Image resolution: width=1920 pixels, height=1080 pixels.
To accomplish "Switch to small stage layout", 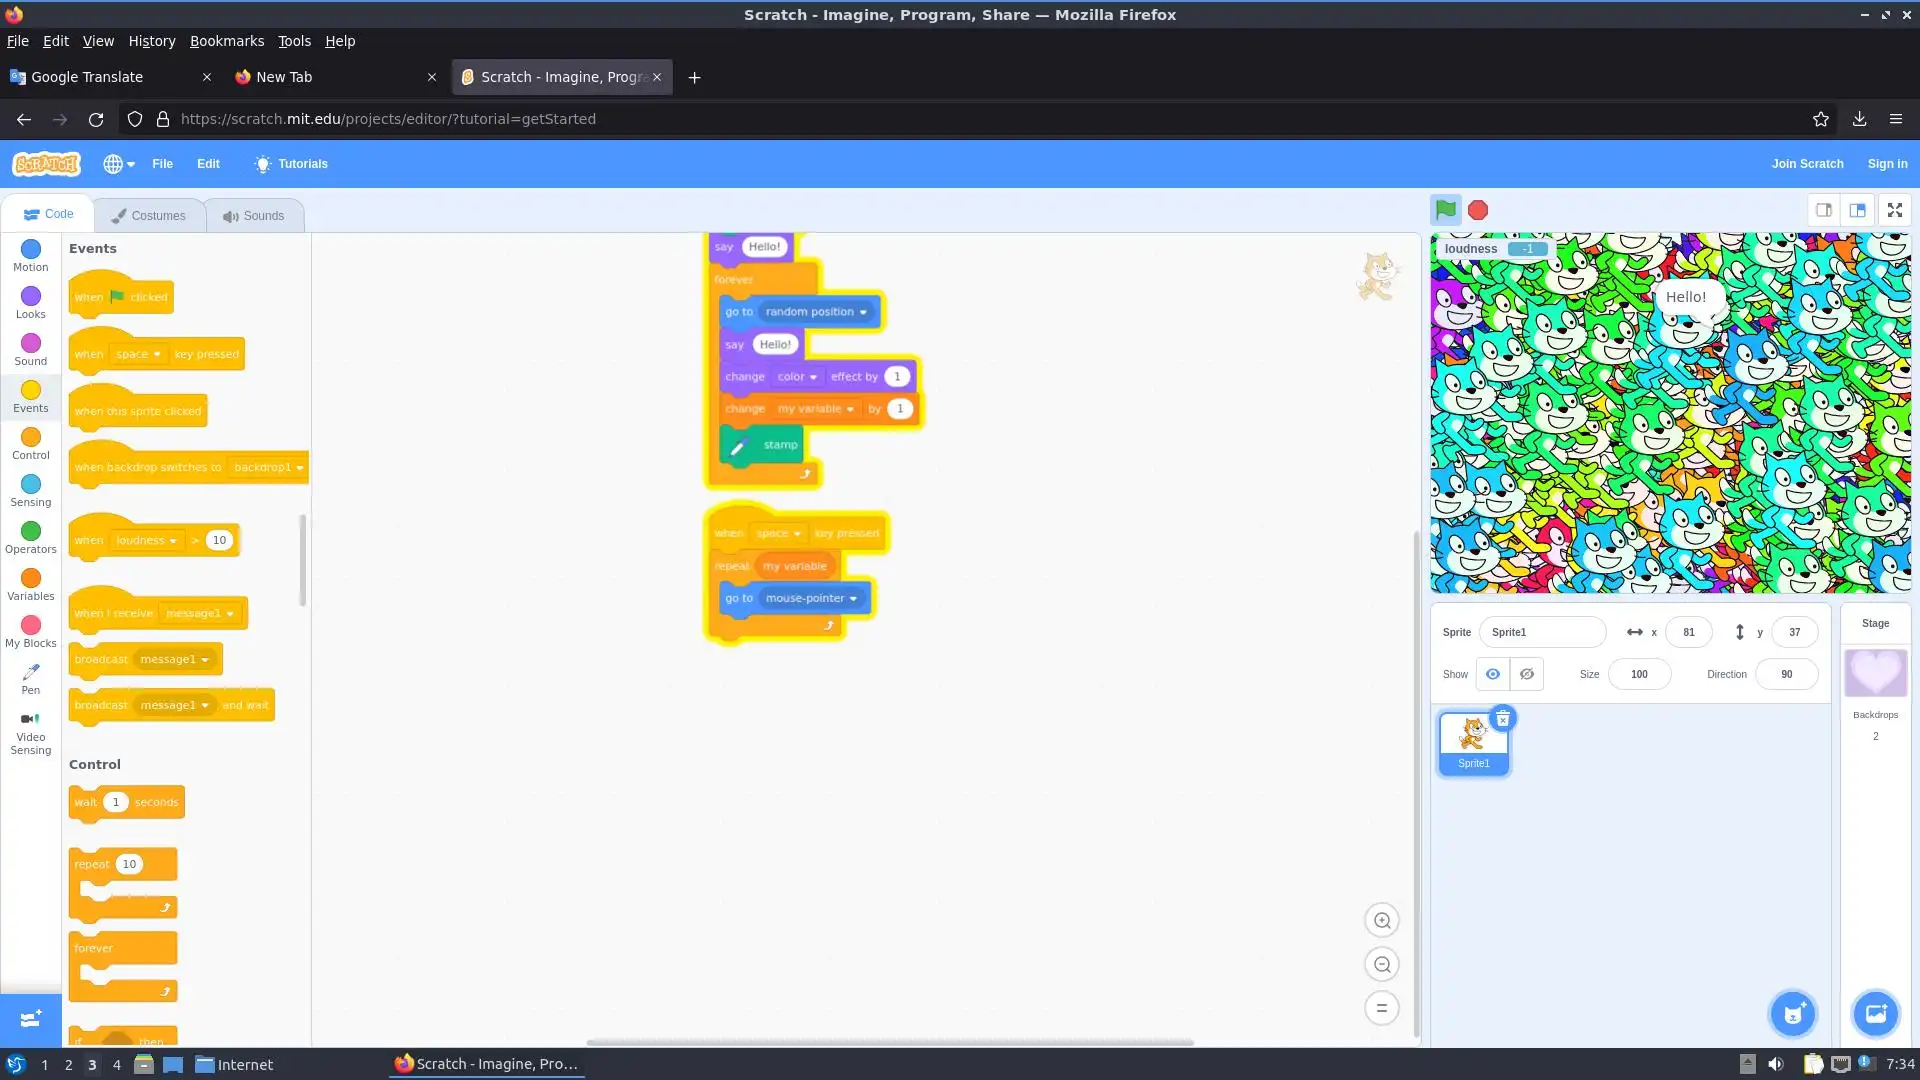I will [1823, 210].
